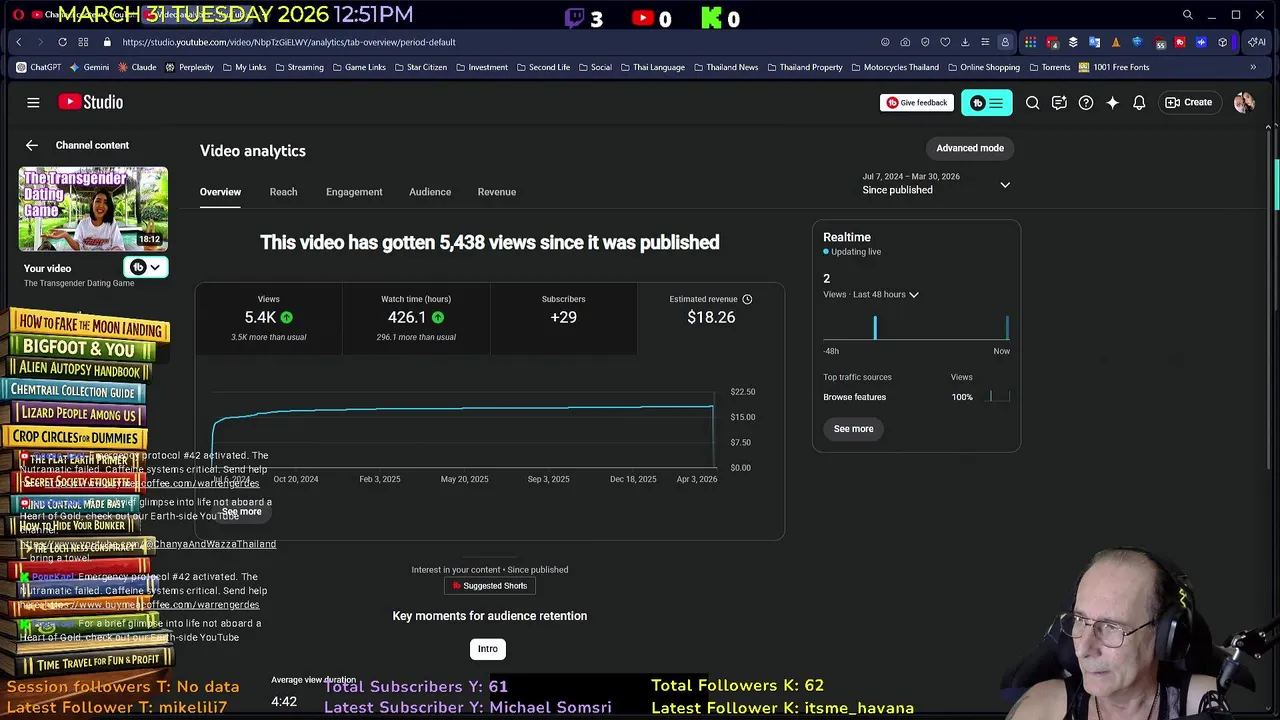Switch to the Reach tab

[x=283, y=192]
